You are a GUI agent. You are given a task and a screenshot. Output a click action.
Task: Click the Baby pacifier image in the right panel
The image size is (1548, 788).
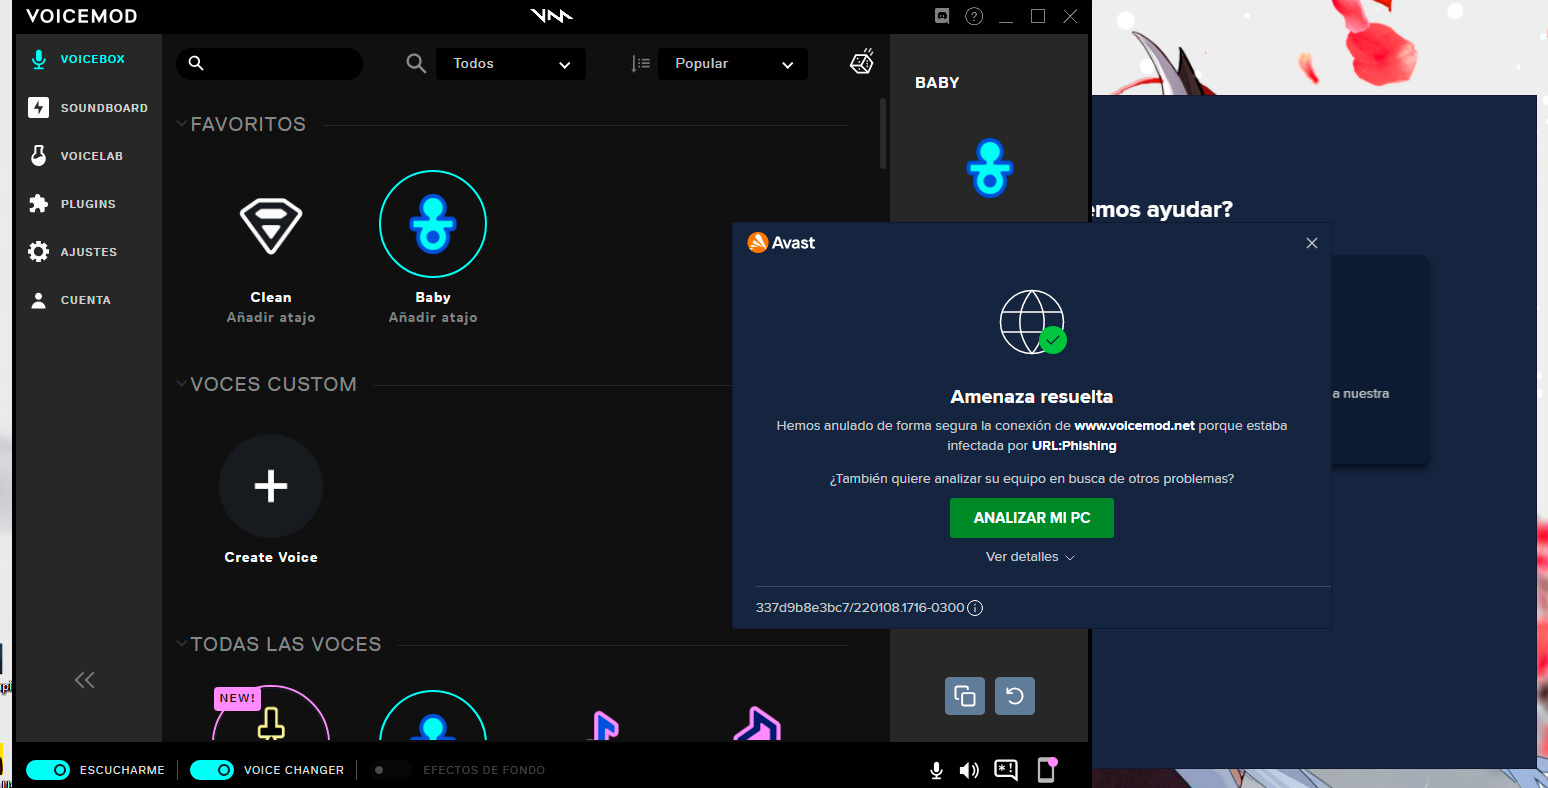point(990,167)
